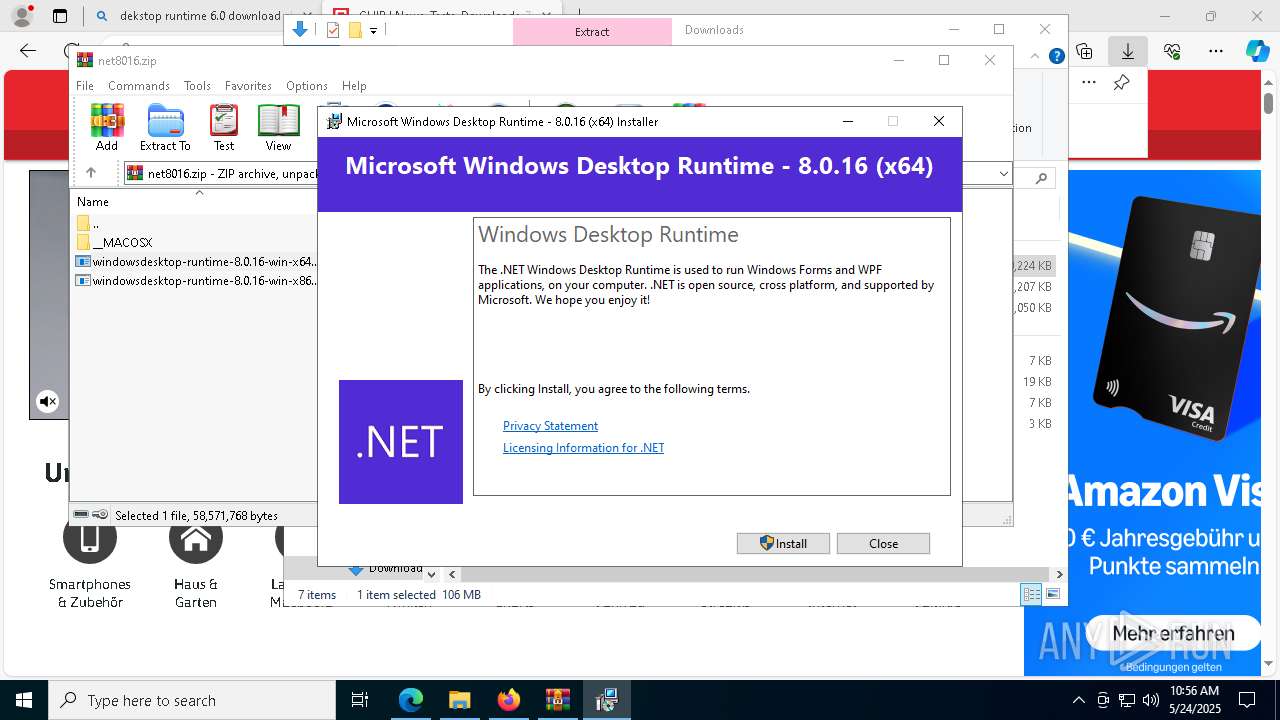This screenshot has height=720, width=1280.
Task: Click the Test icon in WinRAR toolbar
Action: [x=224, y=128]
